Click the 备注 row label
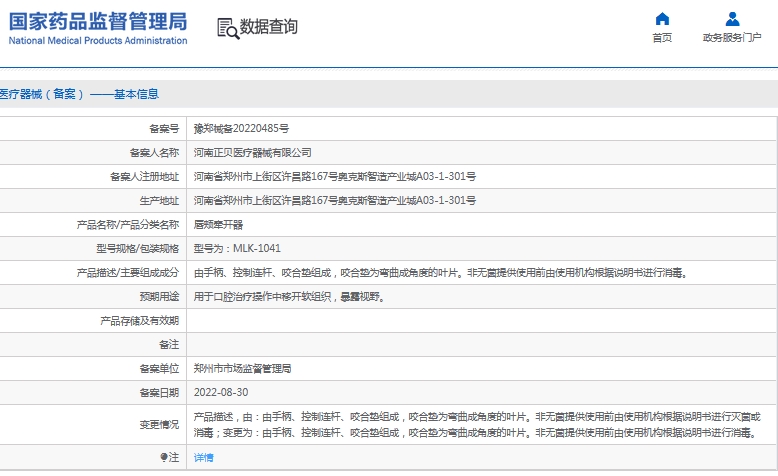 click(169, 344)
